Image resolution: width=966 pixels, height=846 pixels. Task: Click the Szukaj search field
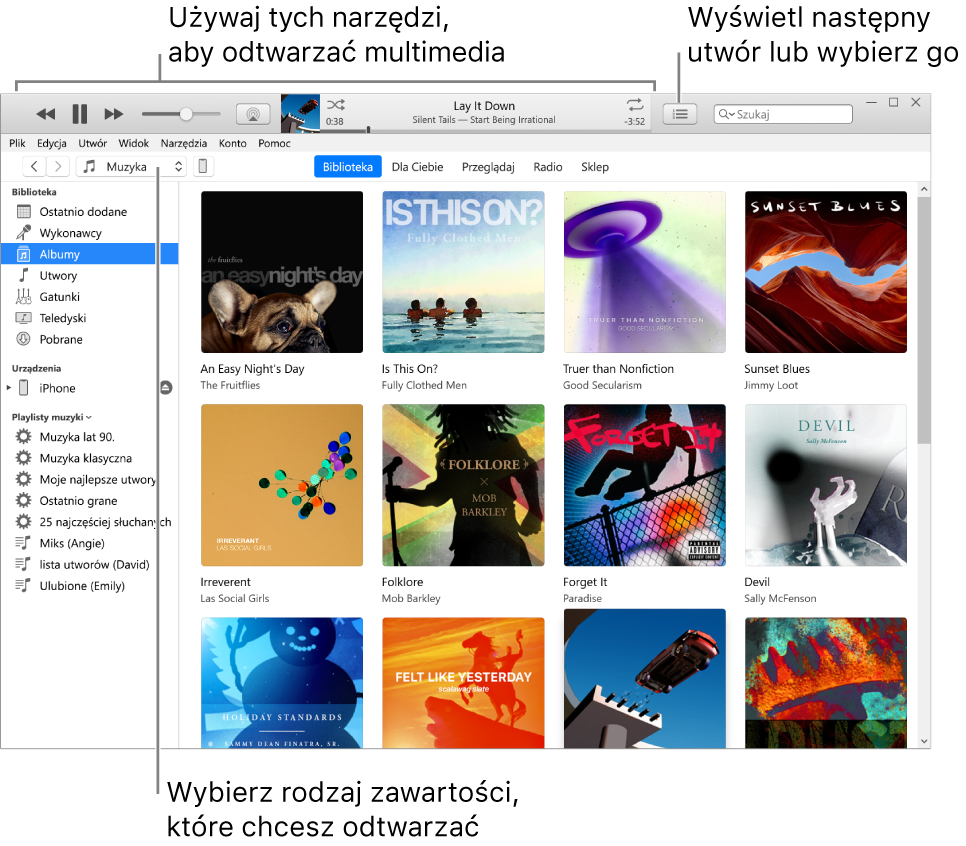(x=783, y=114)
